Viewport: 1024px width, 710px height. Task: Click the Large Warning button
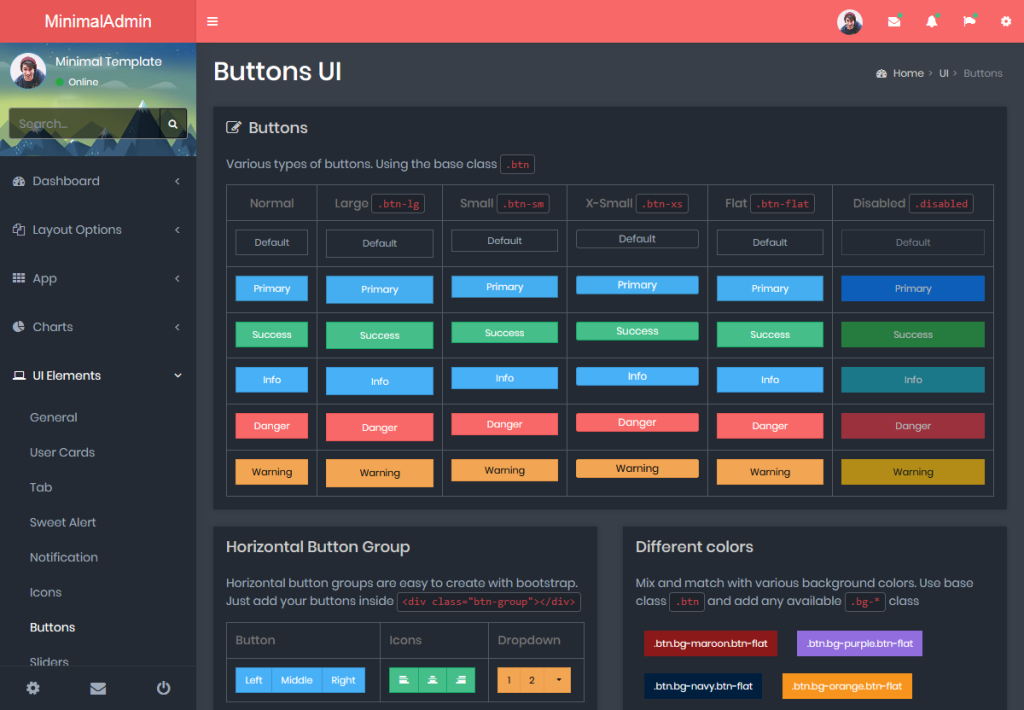(379, 473)
